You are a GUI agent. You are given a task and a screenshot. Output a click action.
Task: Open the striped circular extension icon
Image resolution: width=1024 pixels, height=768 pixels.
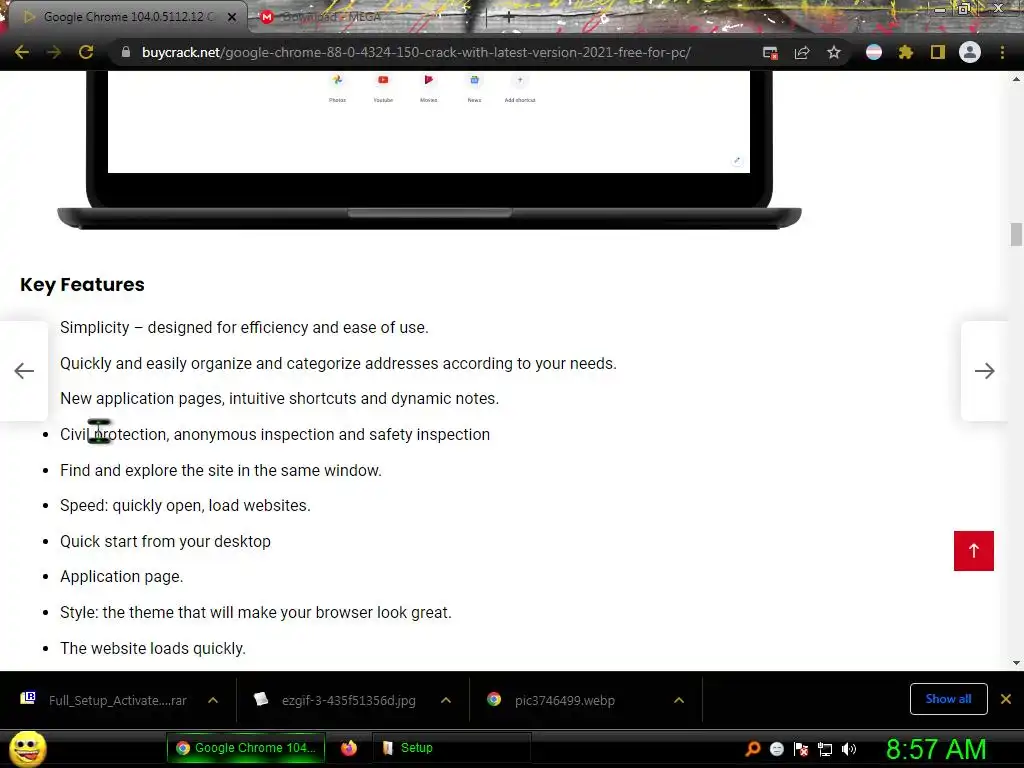pyautogui.click(x=874, y=52)
